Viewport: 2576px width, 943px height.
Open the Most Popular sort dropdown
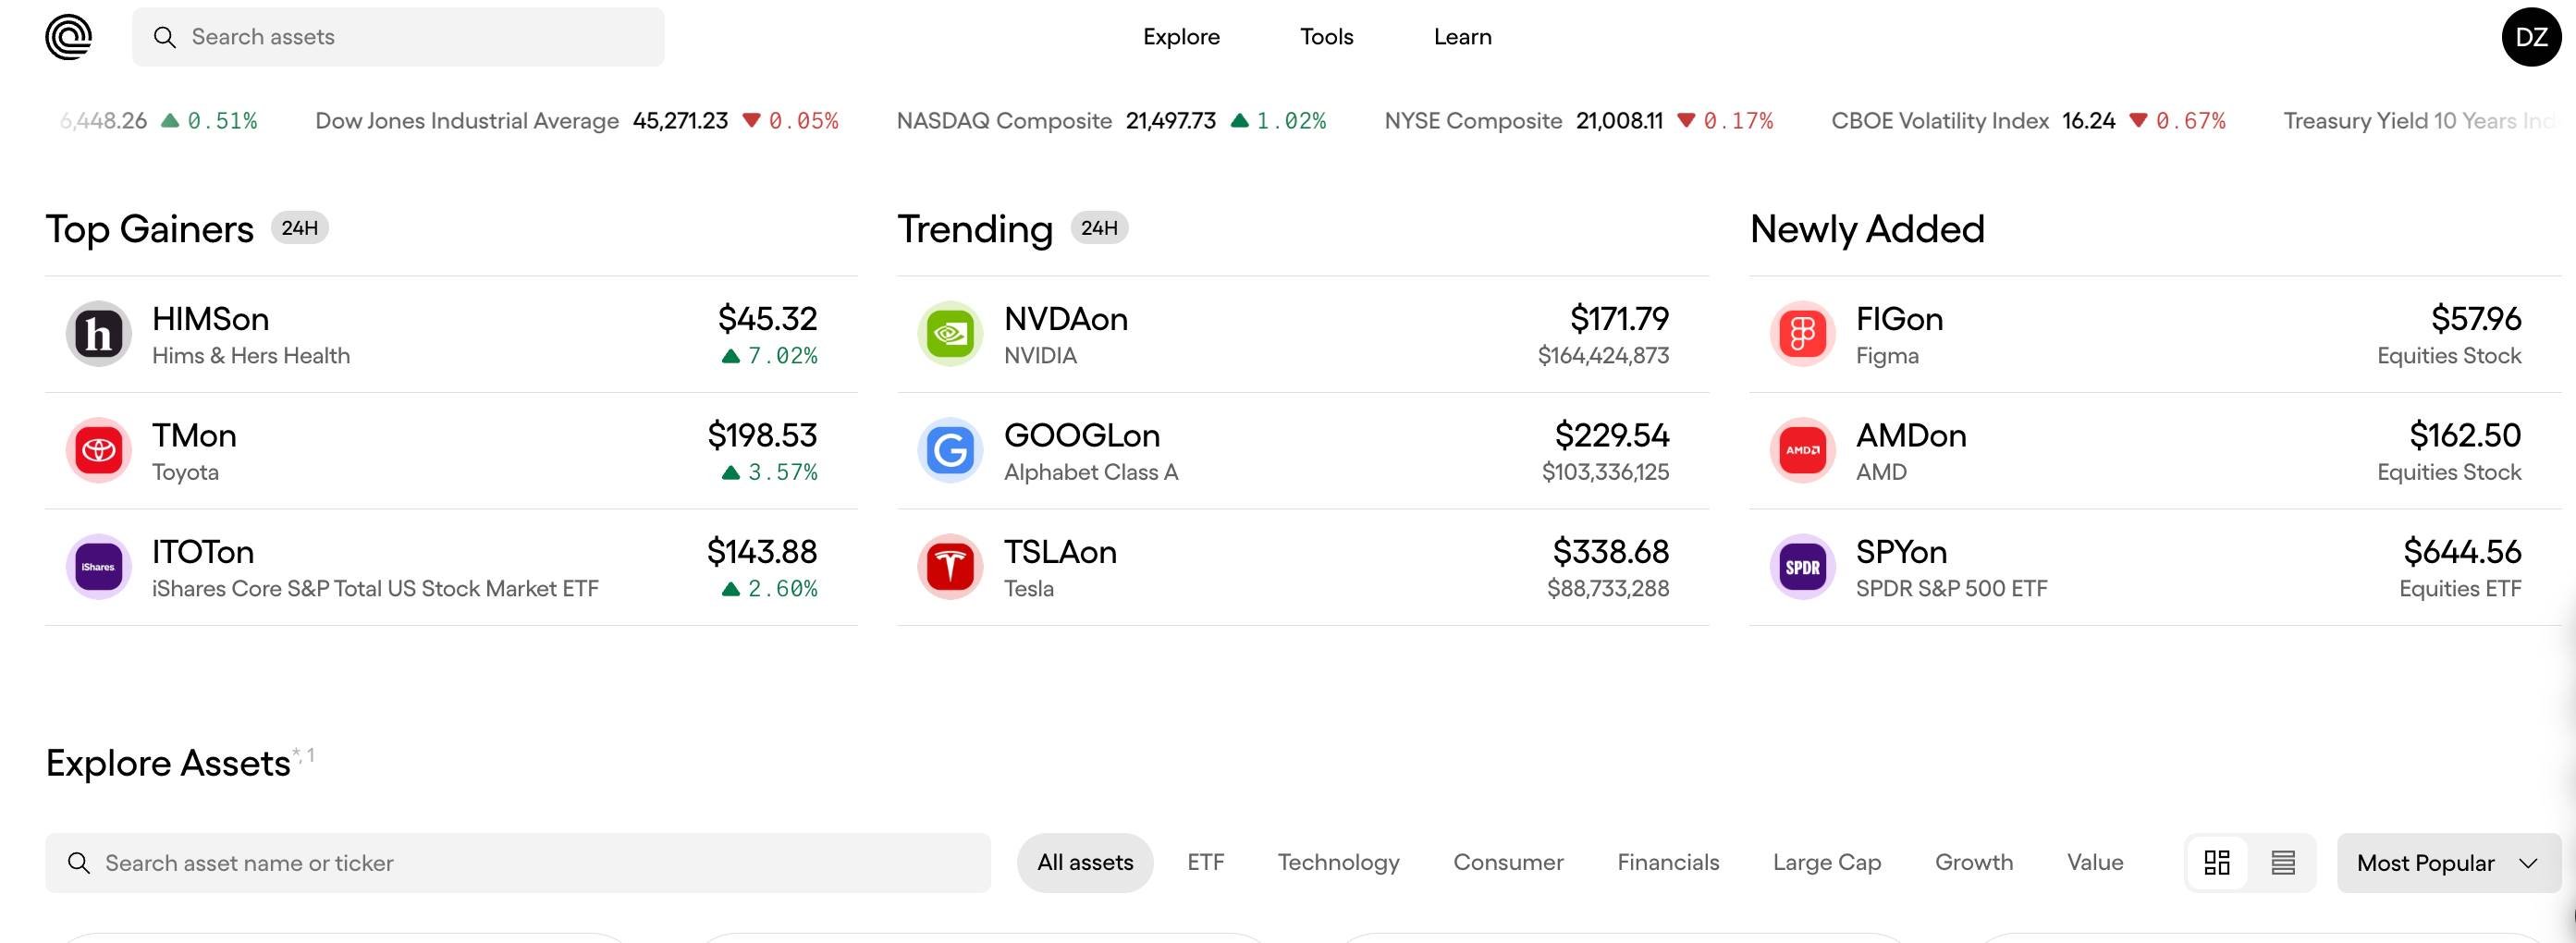pos(2448,862)
